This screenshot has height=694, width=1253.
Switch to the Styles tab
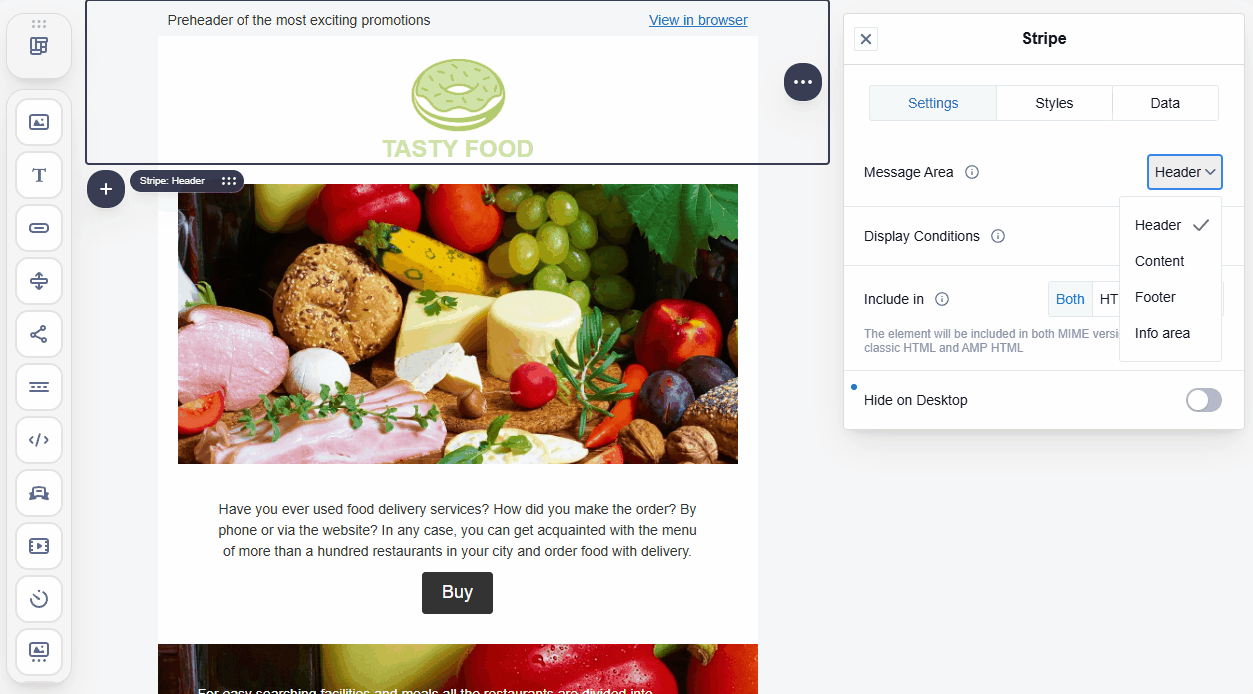pos(1054,103)
